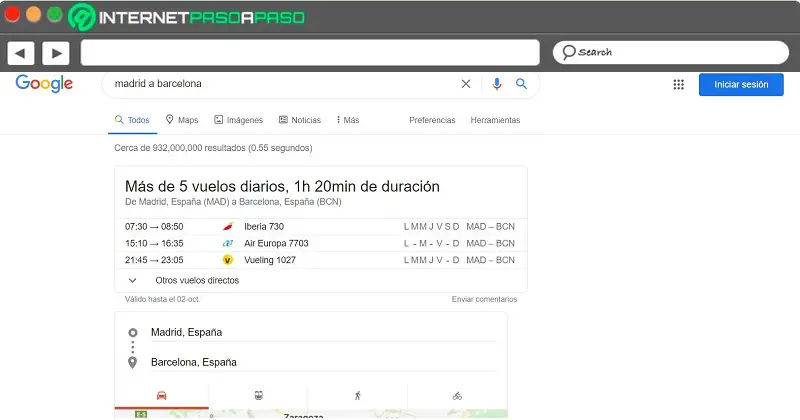Click the Google logo
Screen dimensions: 800x420
click(44, 84)
